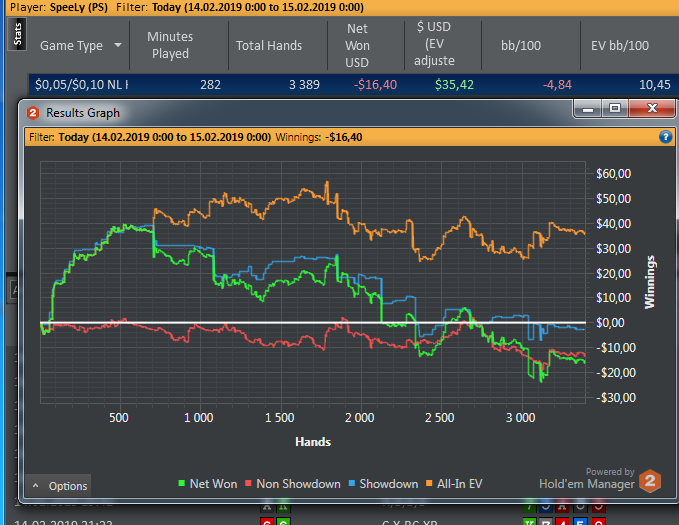This screenshot has width=679, height=525.
Task: Toggle the All-In EV orange legend swatch
Action: point(429,483)
